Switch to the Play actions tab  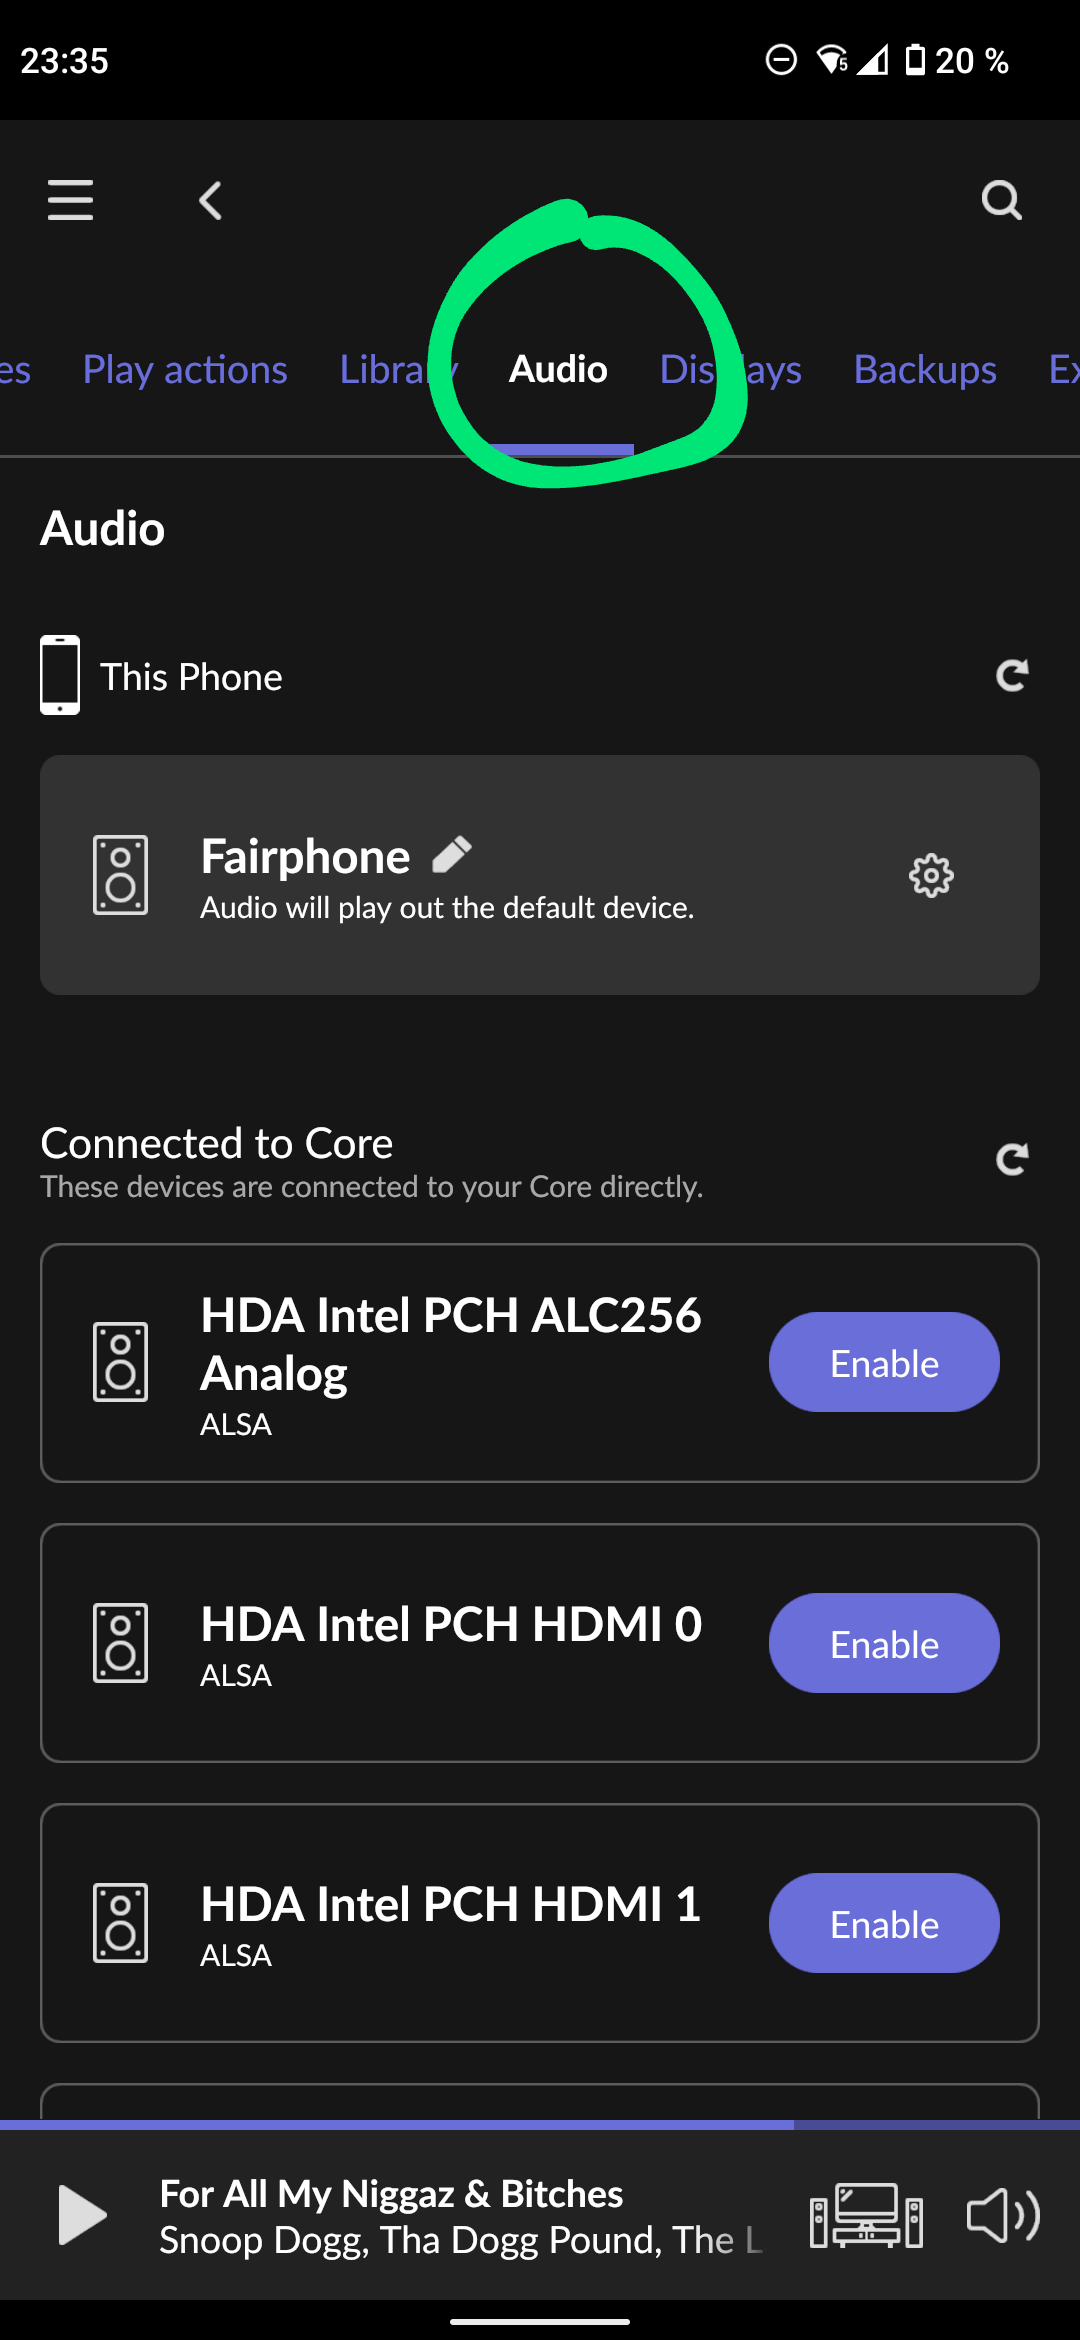pos(185,370)
